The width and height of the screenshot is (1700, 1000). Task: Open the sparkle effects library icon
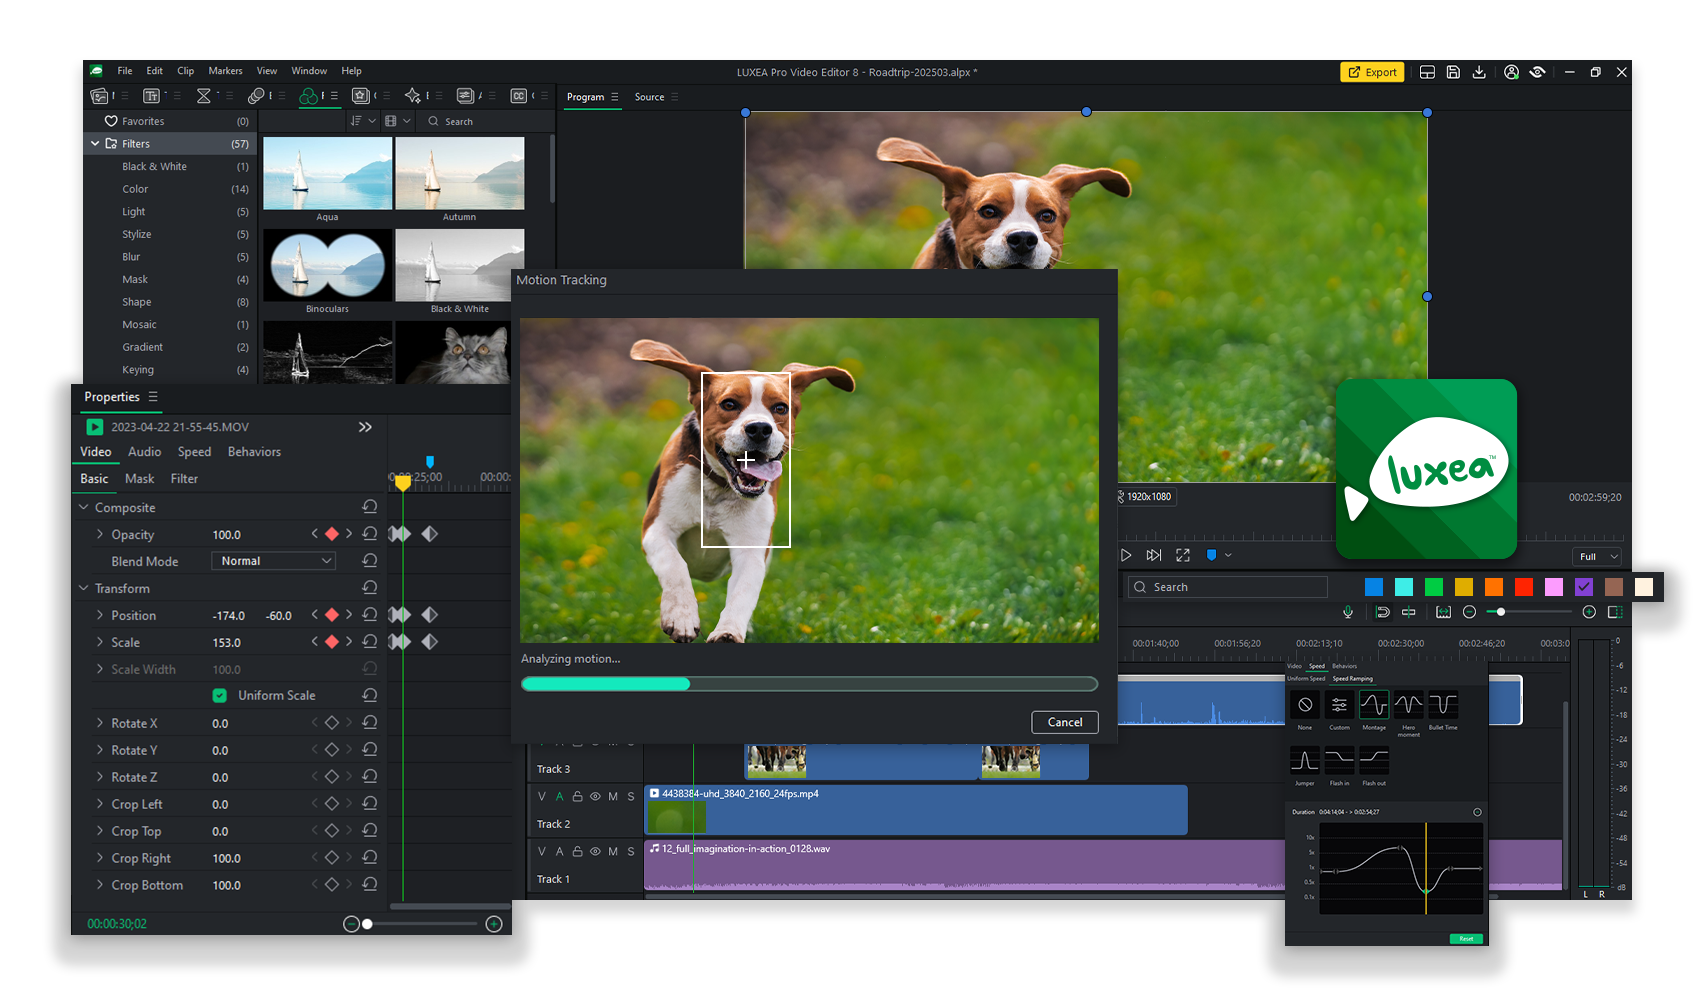coord(413,96)
